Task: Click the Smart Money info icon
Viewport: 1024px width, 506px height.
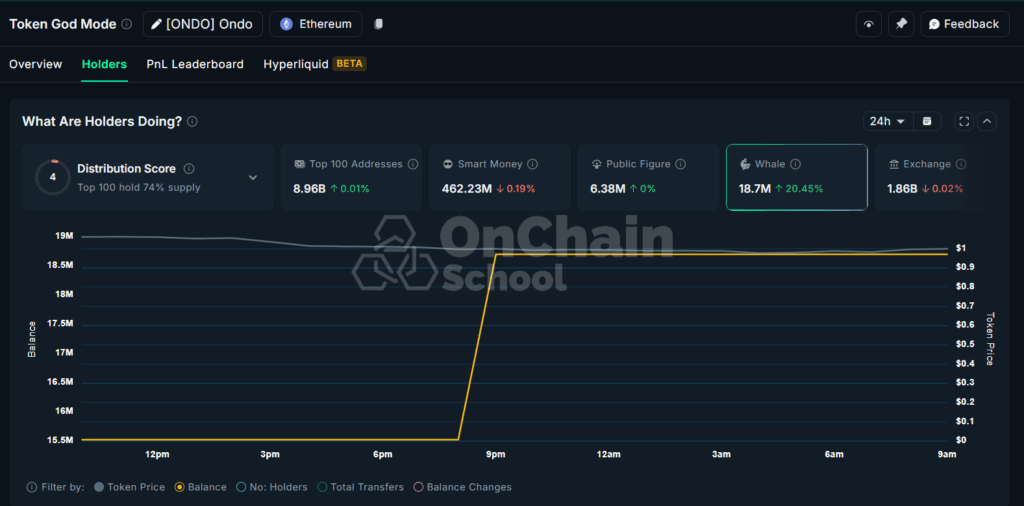Action: [532, 165]
